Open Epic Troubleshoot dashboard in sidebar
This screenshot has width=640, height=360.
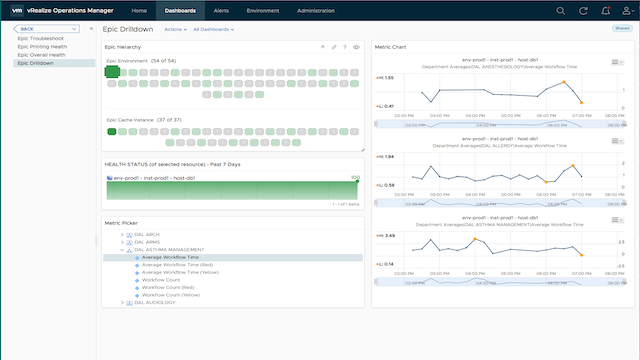point(40,38)
